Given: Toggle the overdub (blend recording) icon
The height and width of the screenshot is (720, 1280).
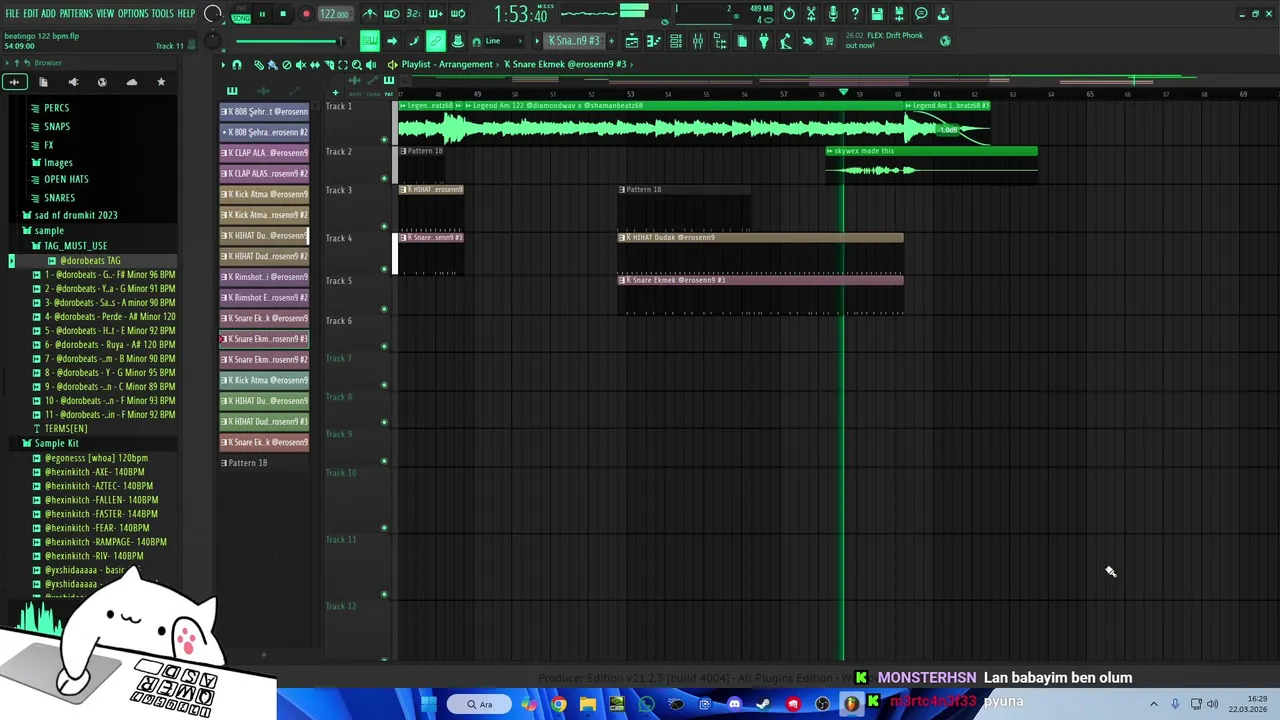Looking at the screenshot, I should point(436,14).
